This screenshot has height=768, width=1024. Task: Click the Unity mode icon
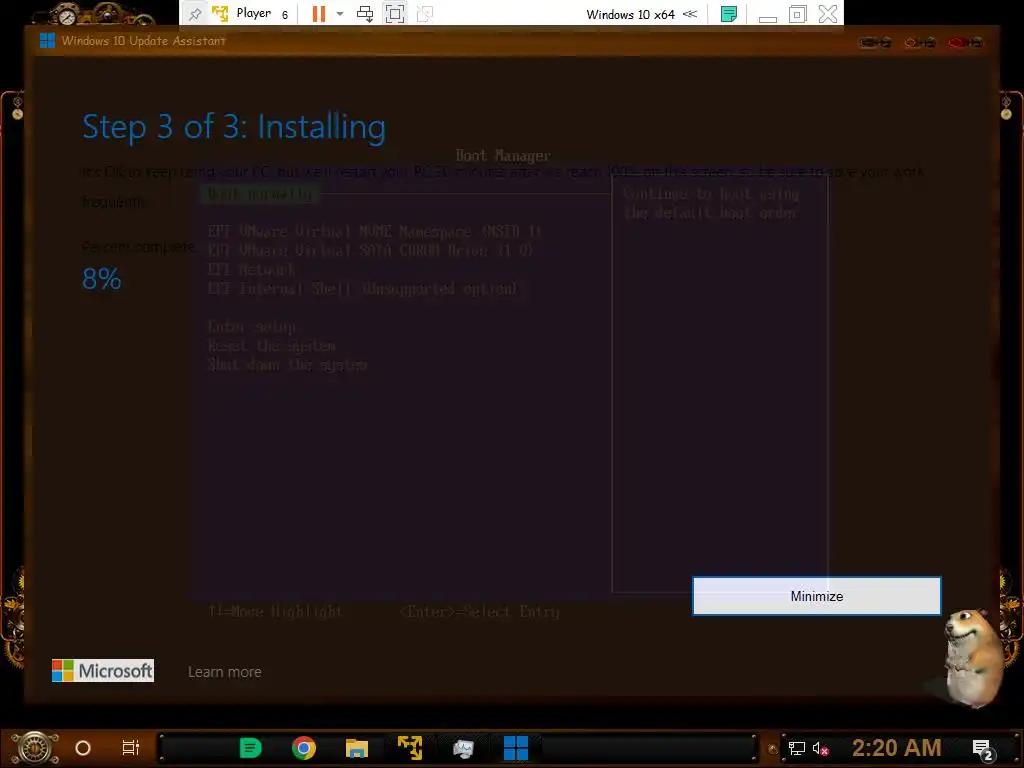[424, 14]
